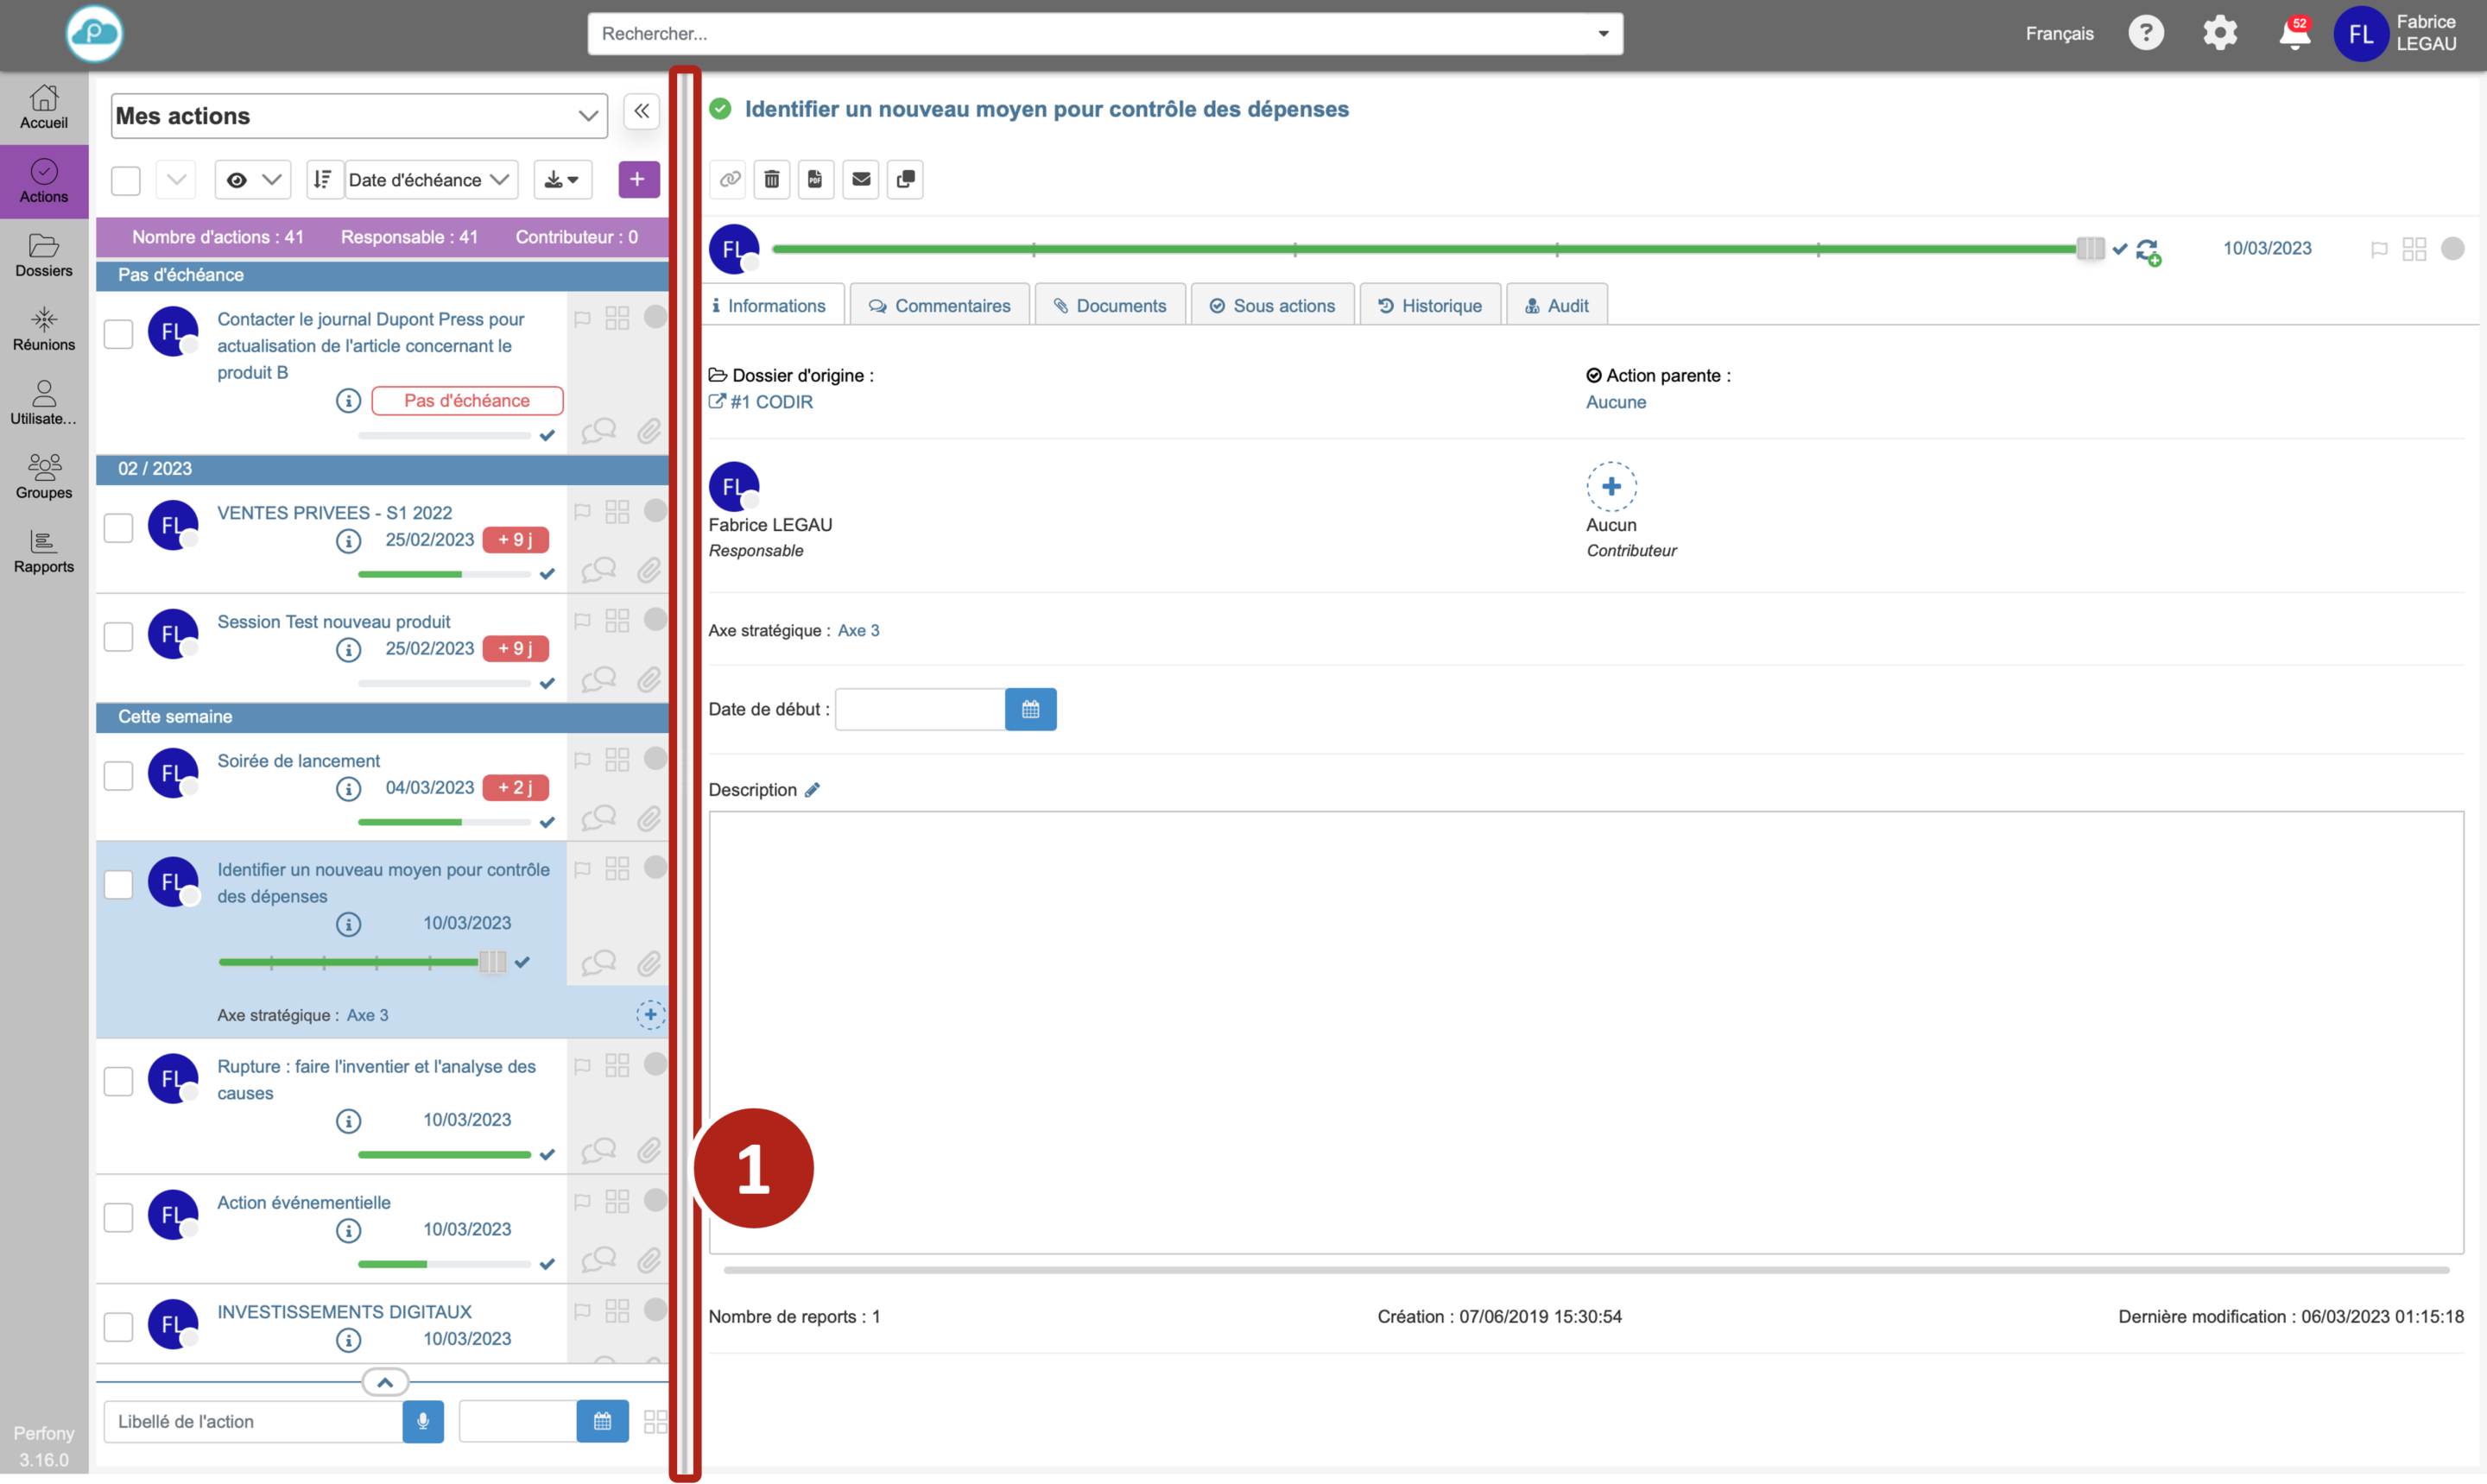Open Réunions in the left sidebar

(44, 329)
